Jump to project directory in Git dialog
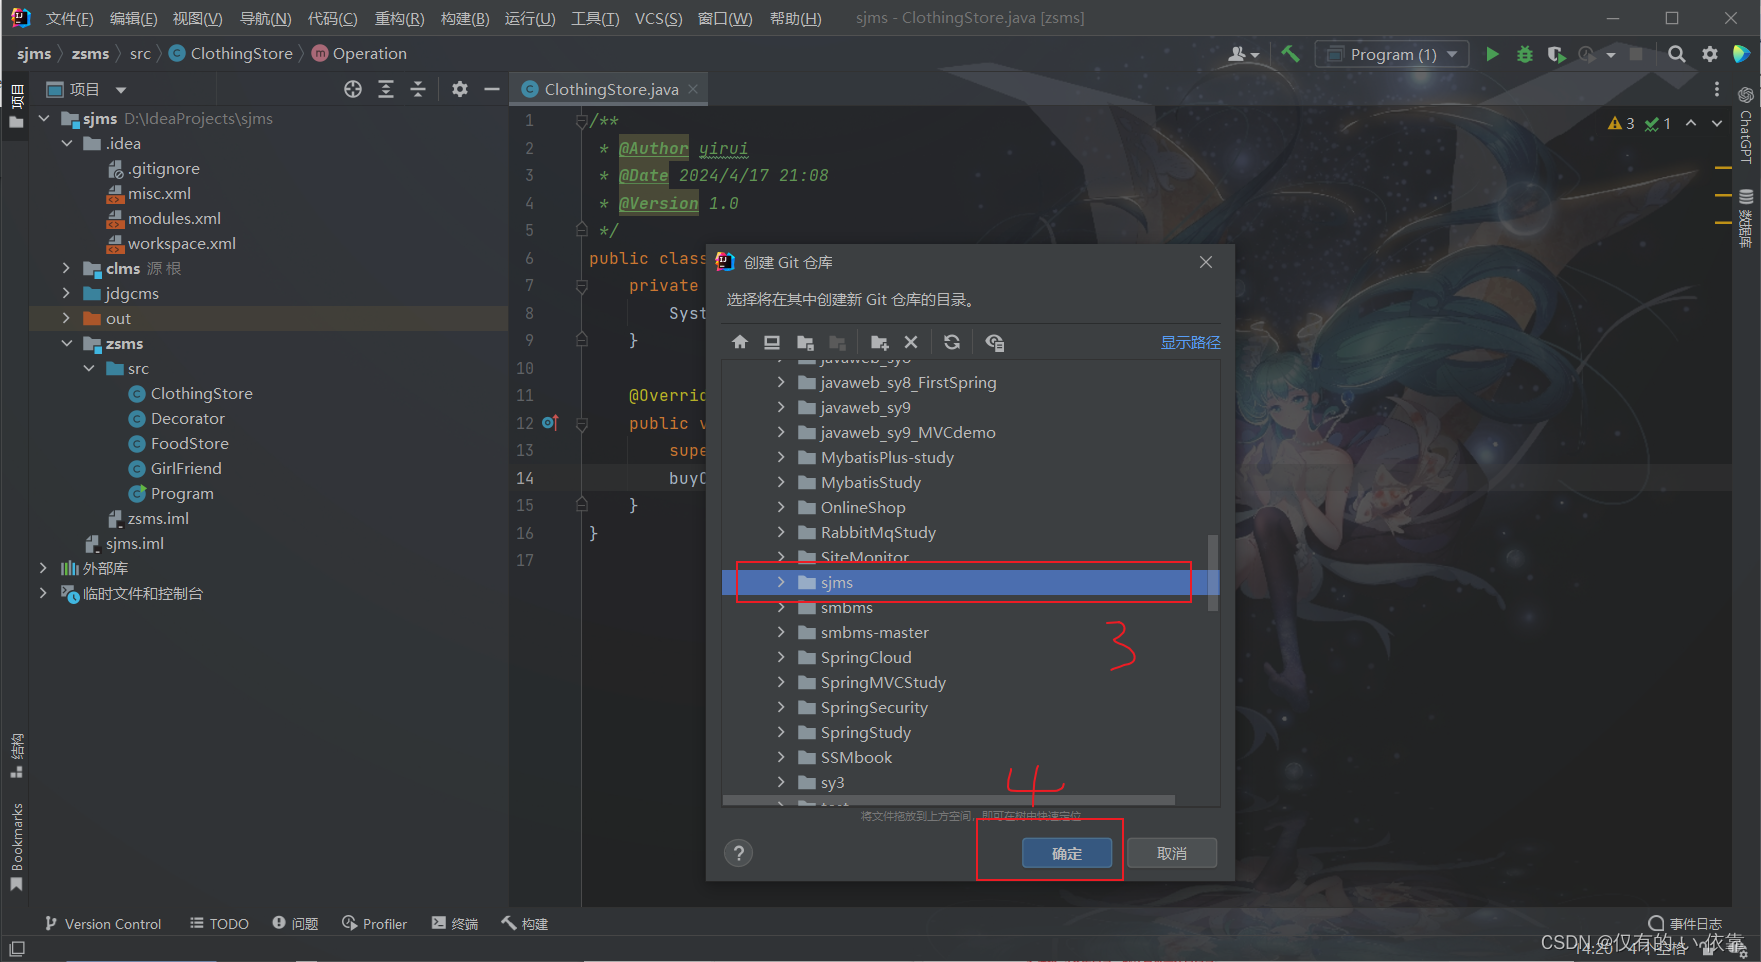Image resolution: width=1761 pixels, height=962 pixels. tap(805, 342)
